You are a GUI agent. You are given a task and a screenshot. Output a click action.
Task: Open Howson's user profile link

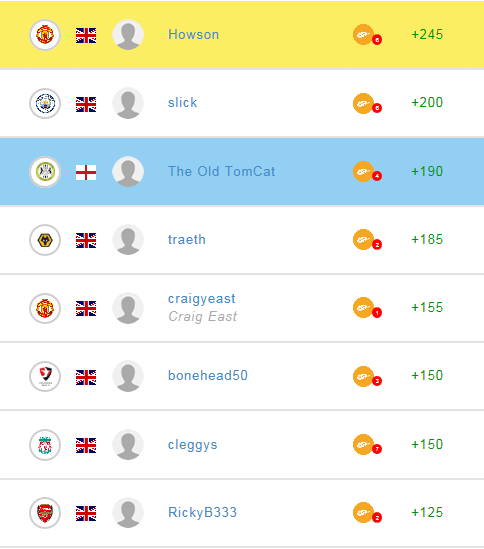tap(193, 34)
